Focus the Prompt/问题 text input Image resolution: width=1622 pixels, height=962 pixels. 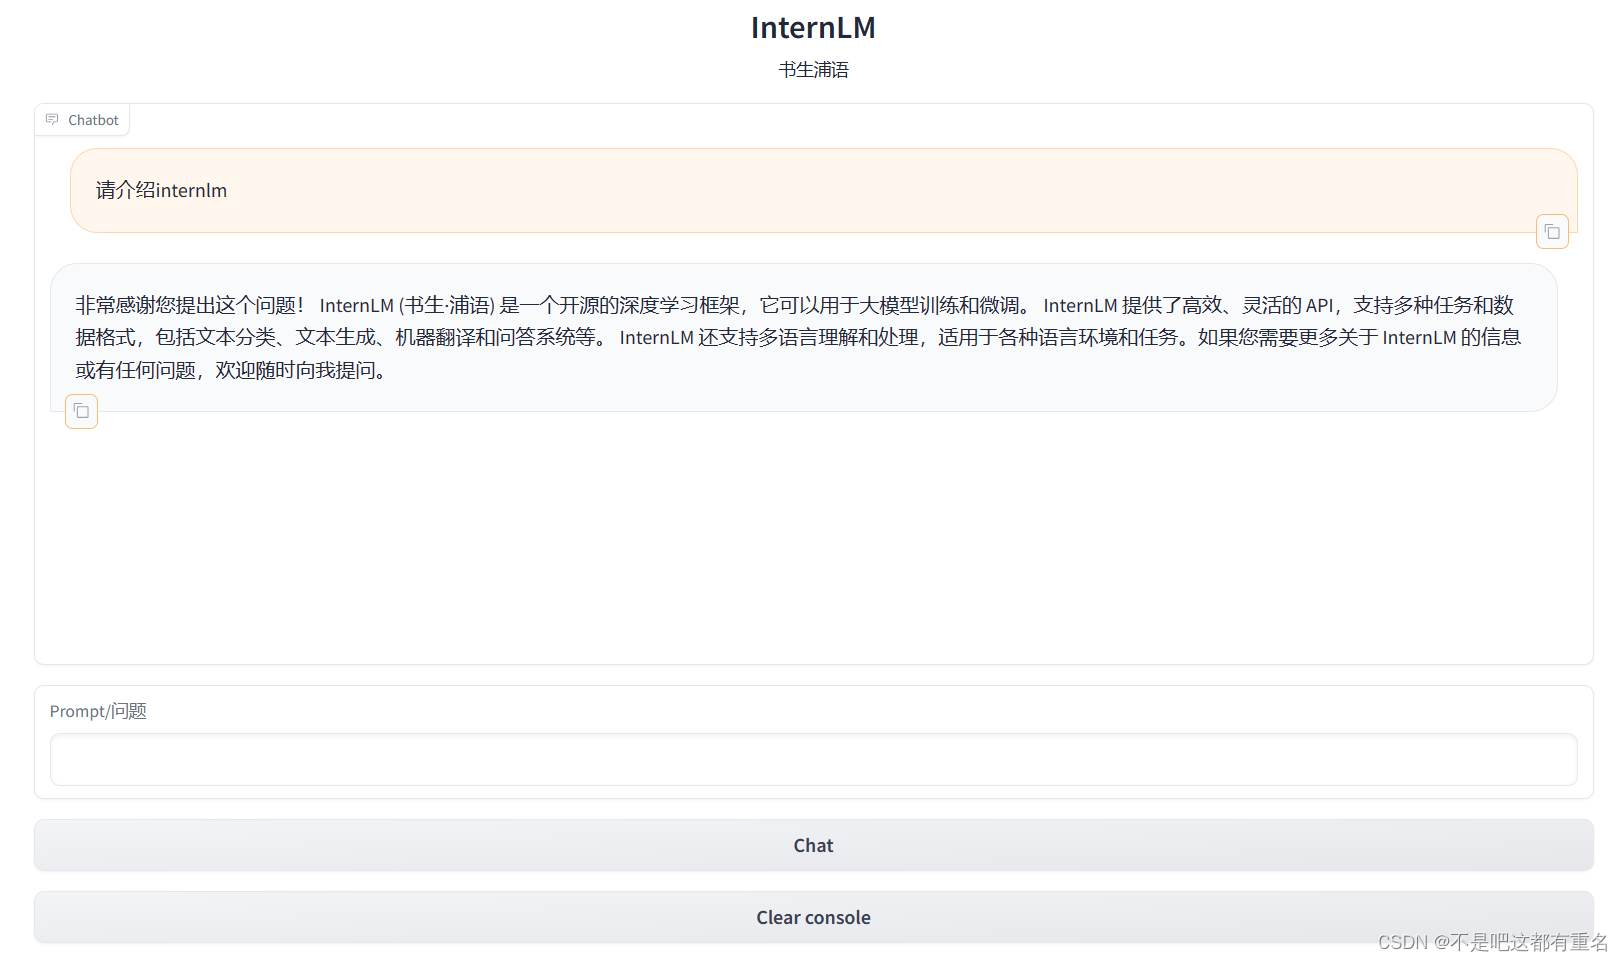813,760
